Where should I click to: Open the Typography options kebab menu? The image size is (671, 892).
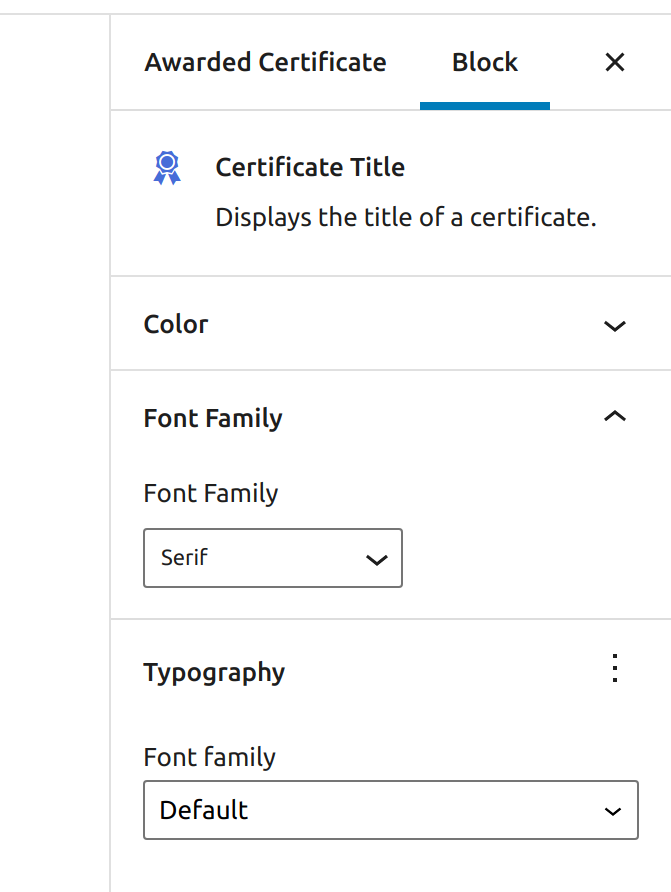(x=614, y=669)
